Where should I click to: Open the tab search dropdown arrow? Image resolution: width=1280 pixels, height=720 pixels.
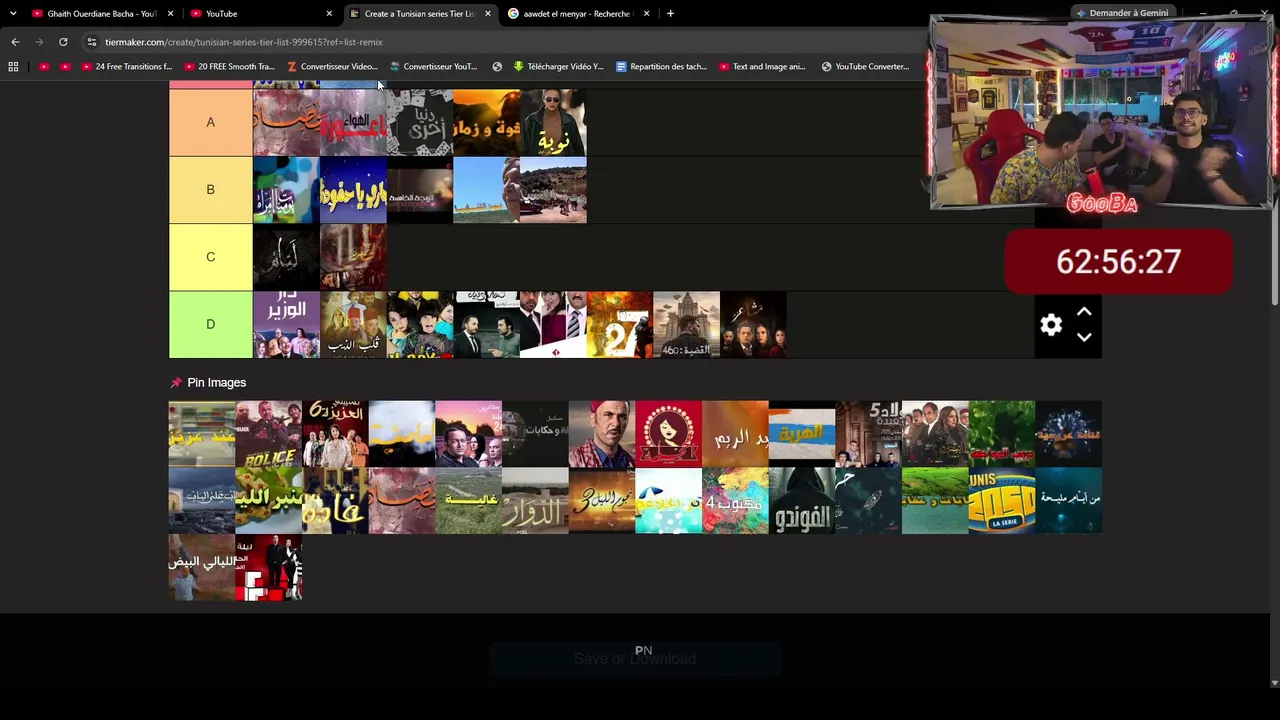pyautogui.click(x=13, y=14)
